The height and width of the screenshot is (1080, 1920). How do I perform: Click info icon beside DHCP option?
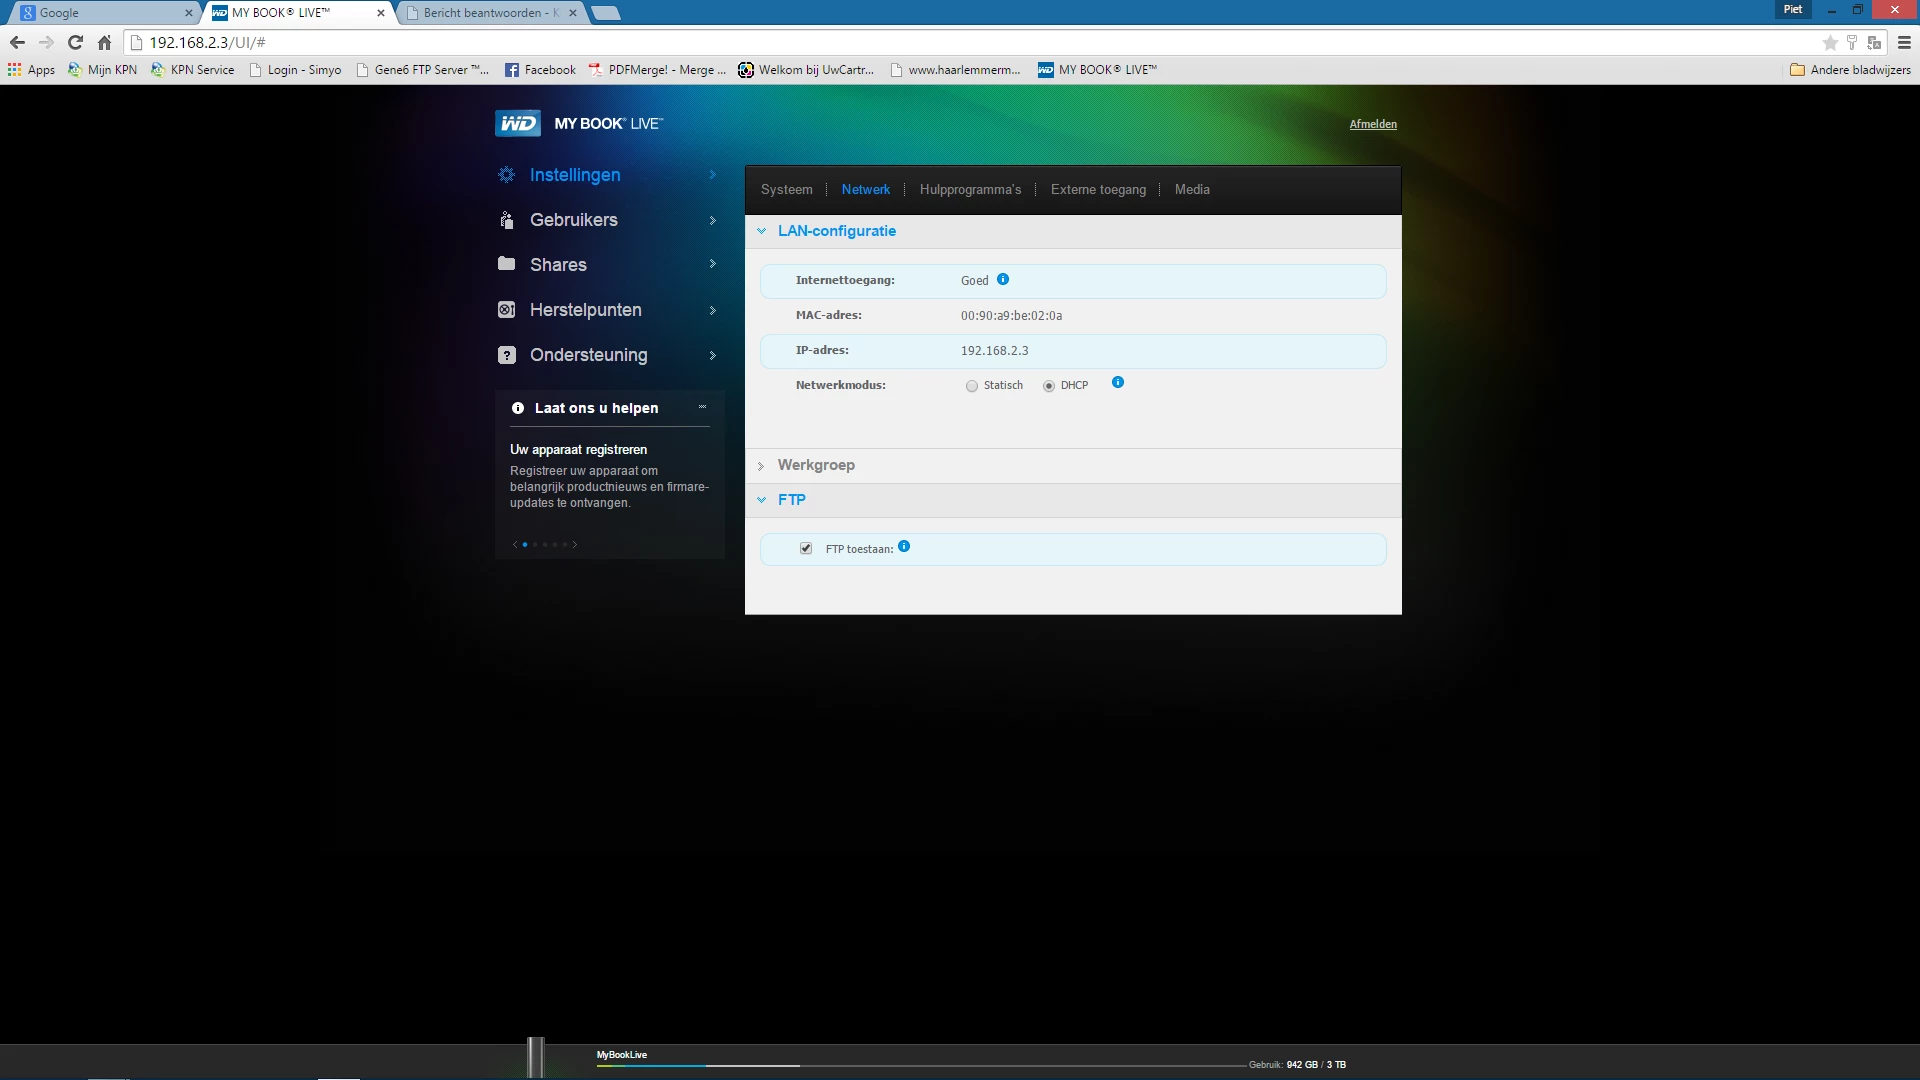click(1118, 383)
